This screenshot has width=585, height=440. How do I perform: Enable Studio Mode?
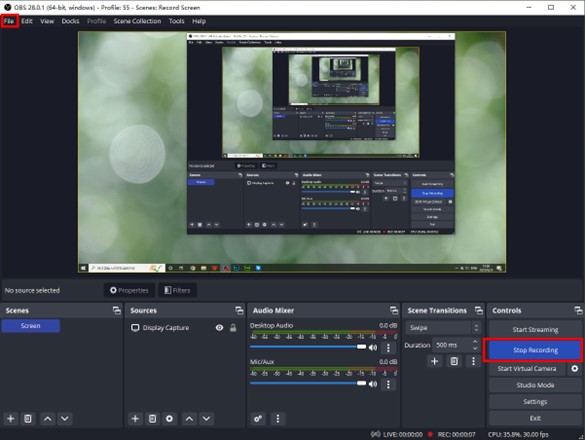click(x=535, y=385)
